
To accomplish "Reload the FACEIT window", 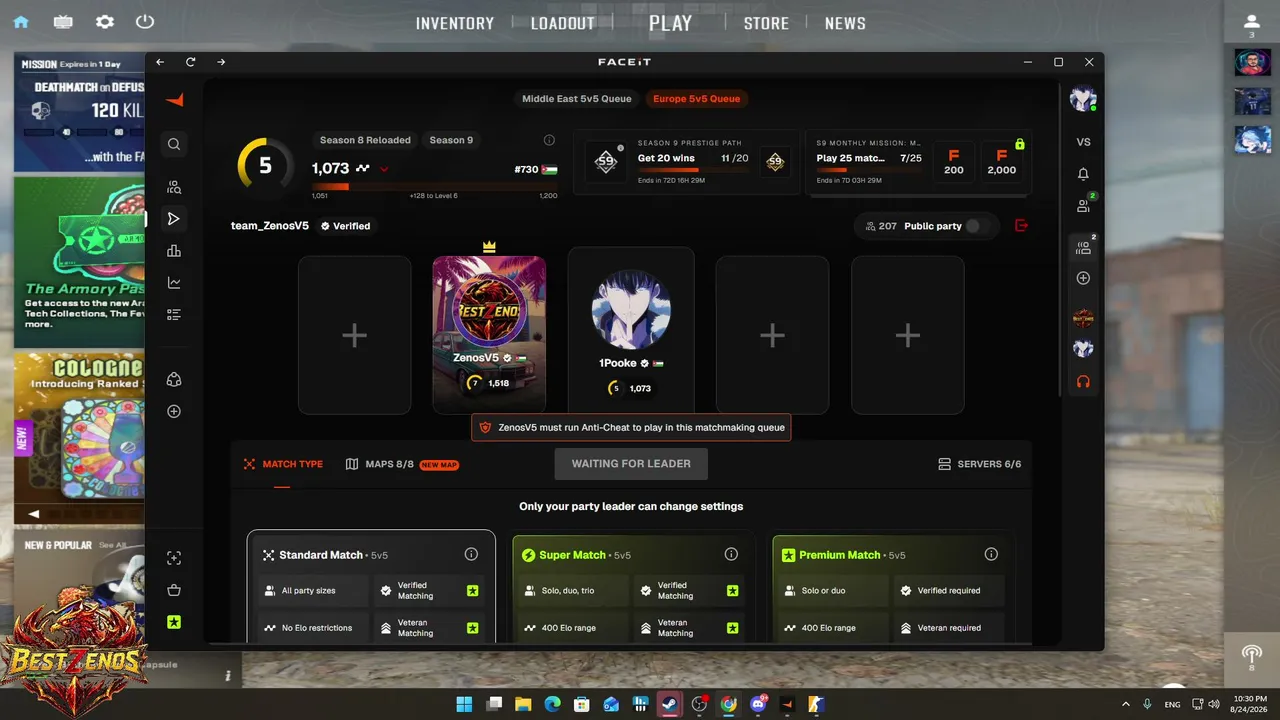I will pos(190,62).
